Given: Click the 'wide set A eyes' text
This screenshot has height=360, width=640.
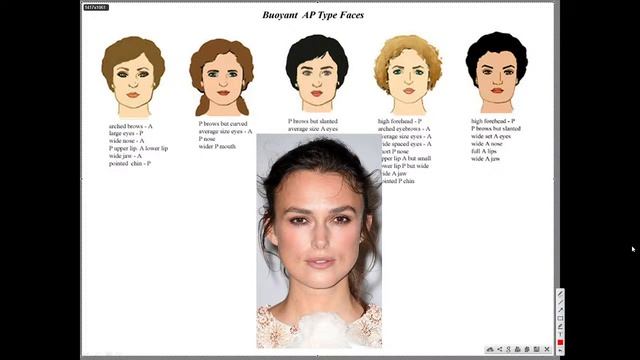Looking at the screenshot, I should (491, 136).
